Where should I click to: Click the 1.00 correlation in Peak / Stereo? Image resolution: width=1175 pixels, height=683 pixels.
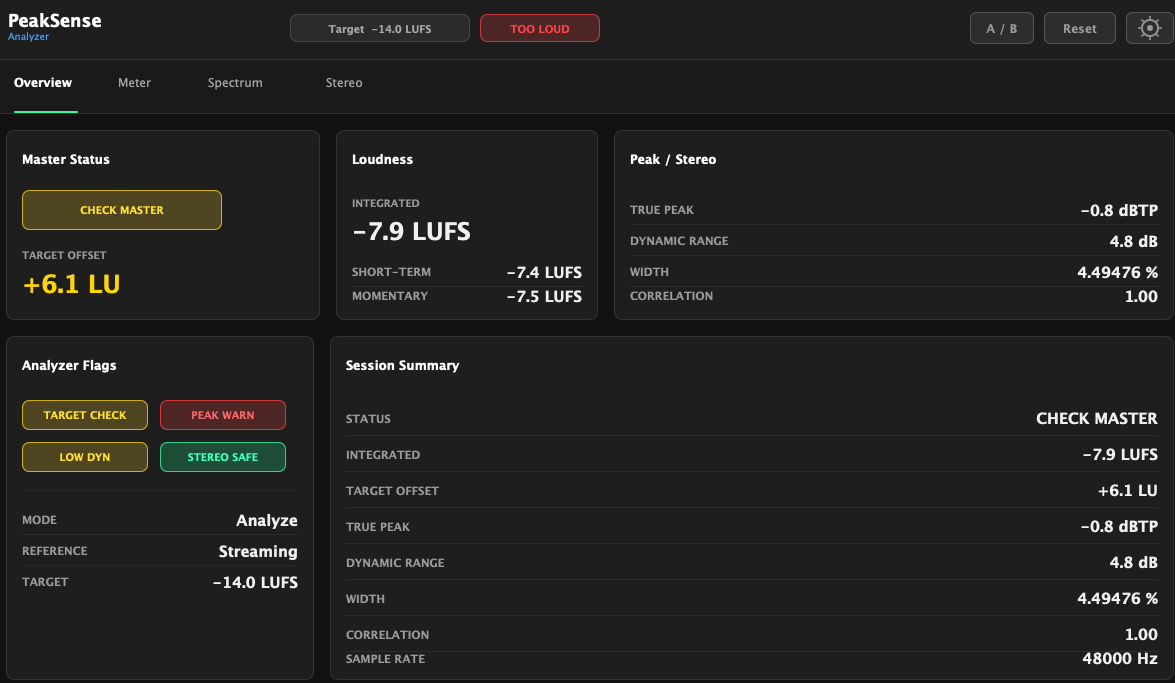1141,296
